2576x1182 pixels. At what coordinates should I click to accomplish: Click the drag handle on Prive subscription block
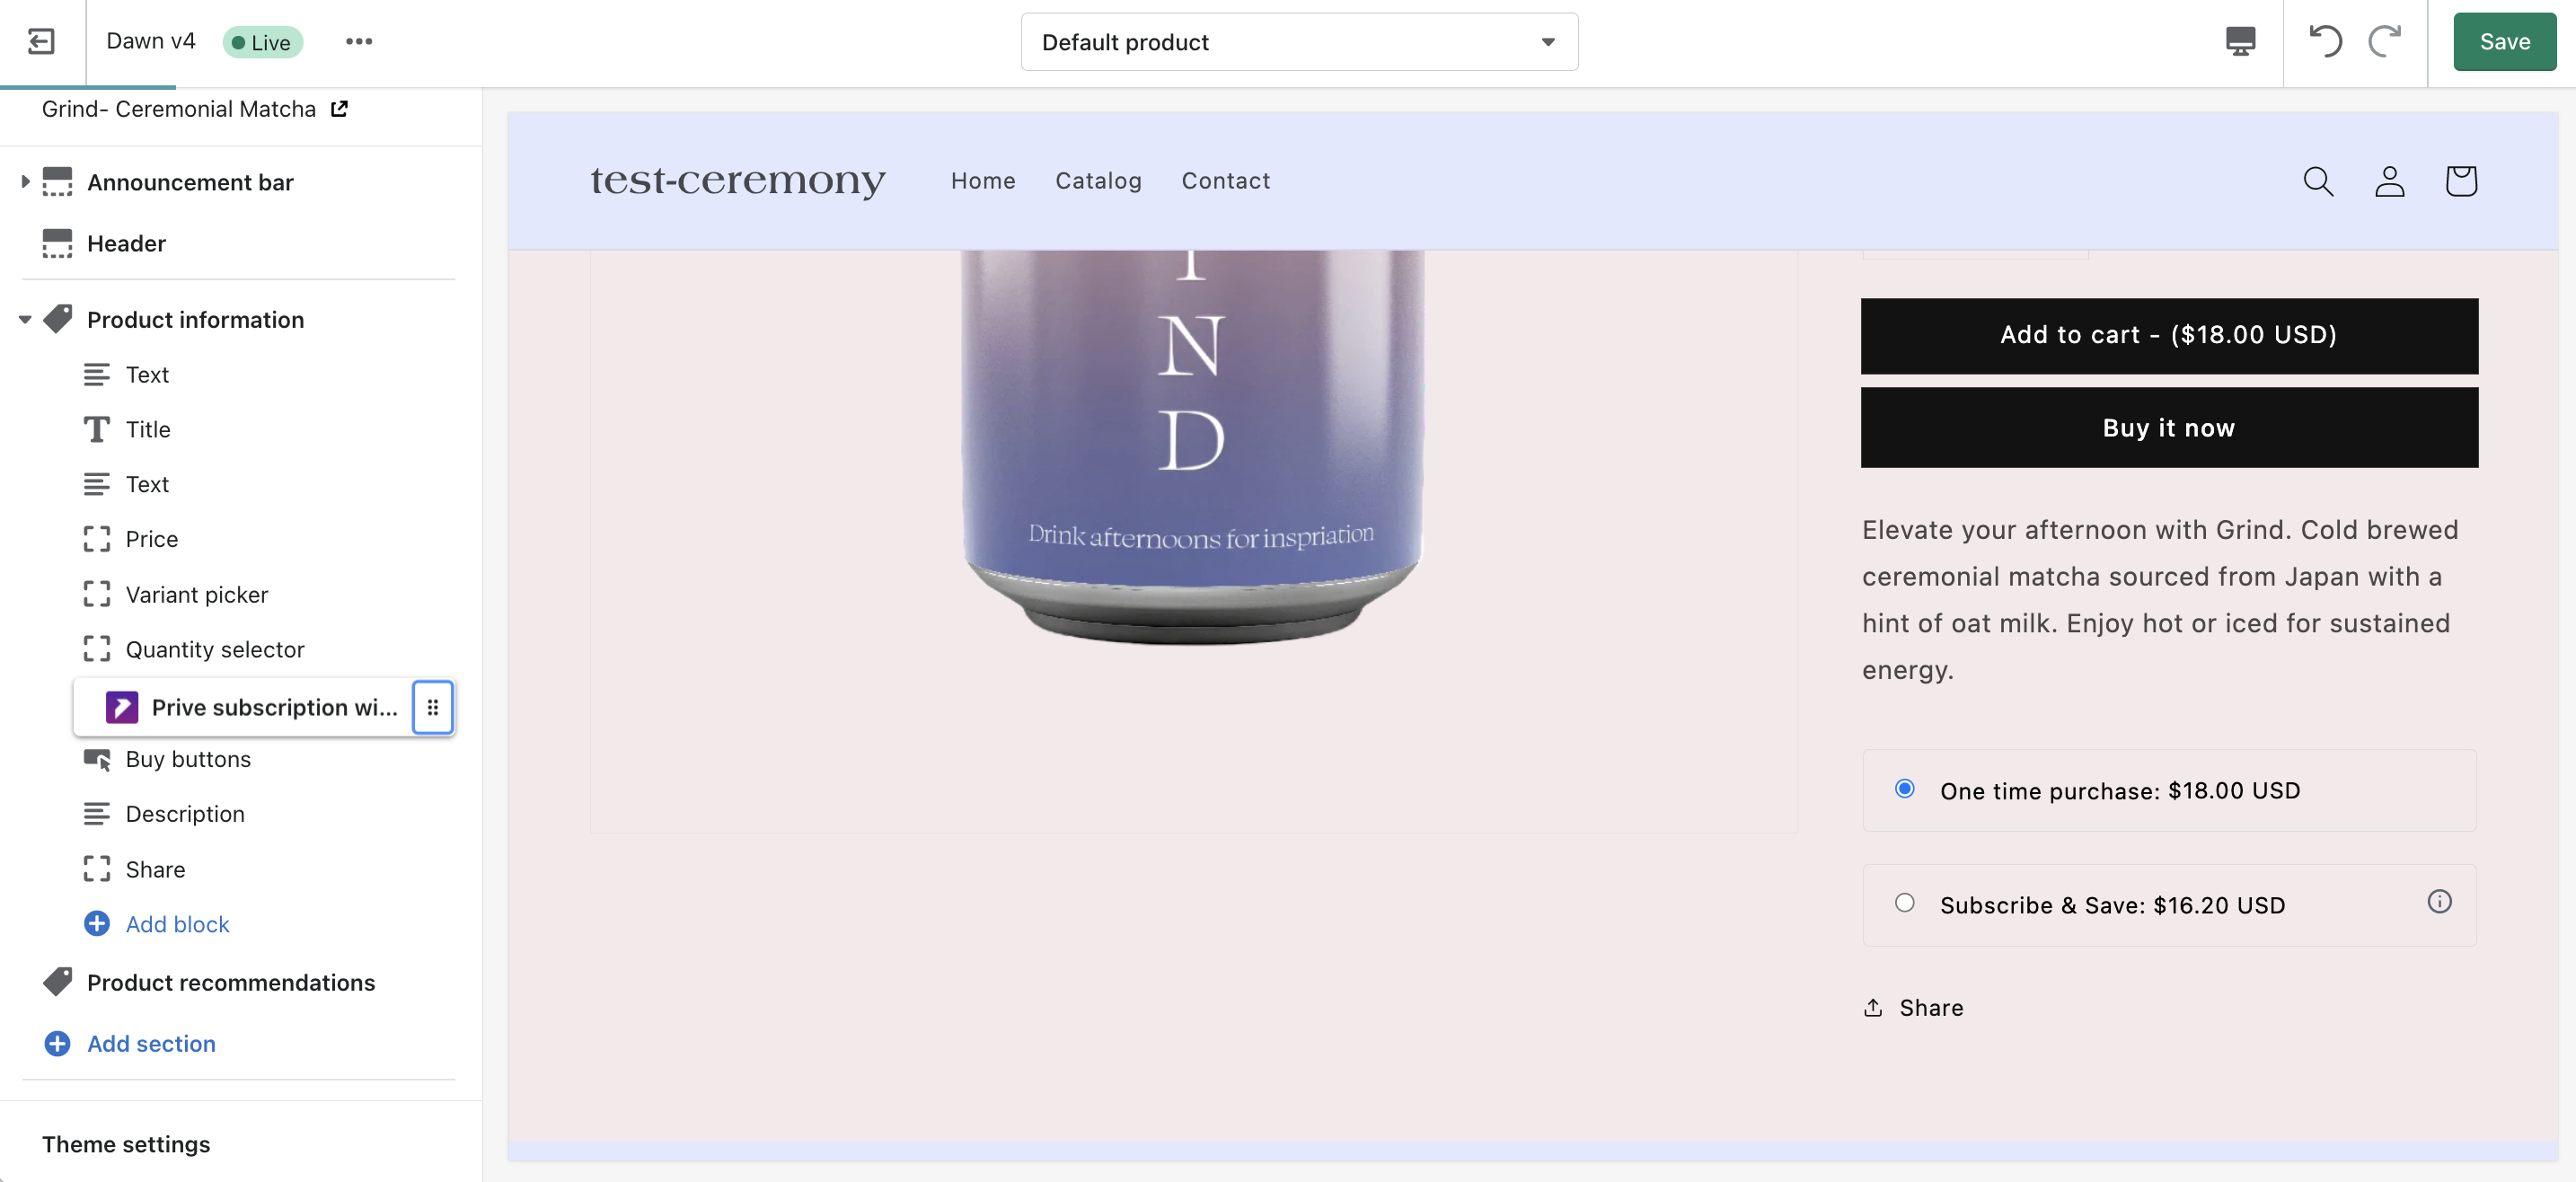pyautogui.click(x=433, y=707)
